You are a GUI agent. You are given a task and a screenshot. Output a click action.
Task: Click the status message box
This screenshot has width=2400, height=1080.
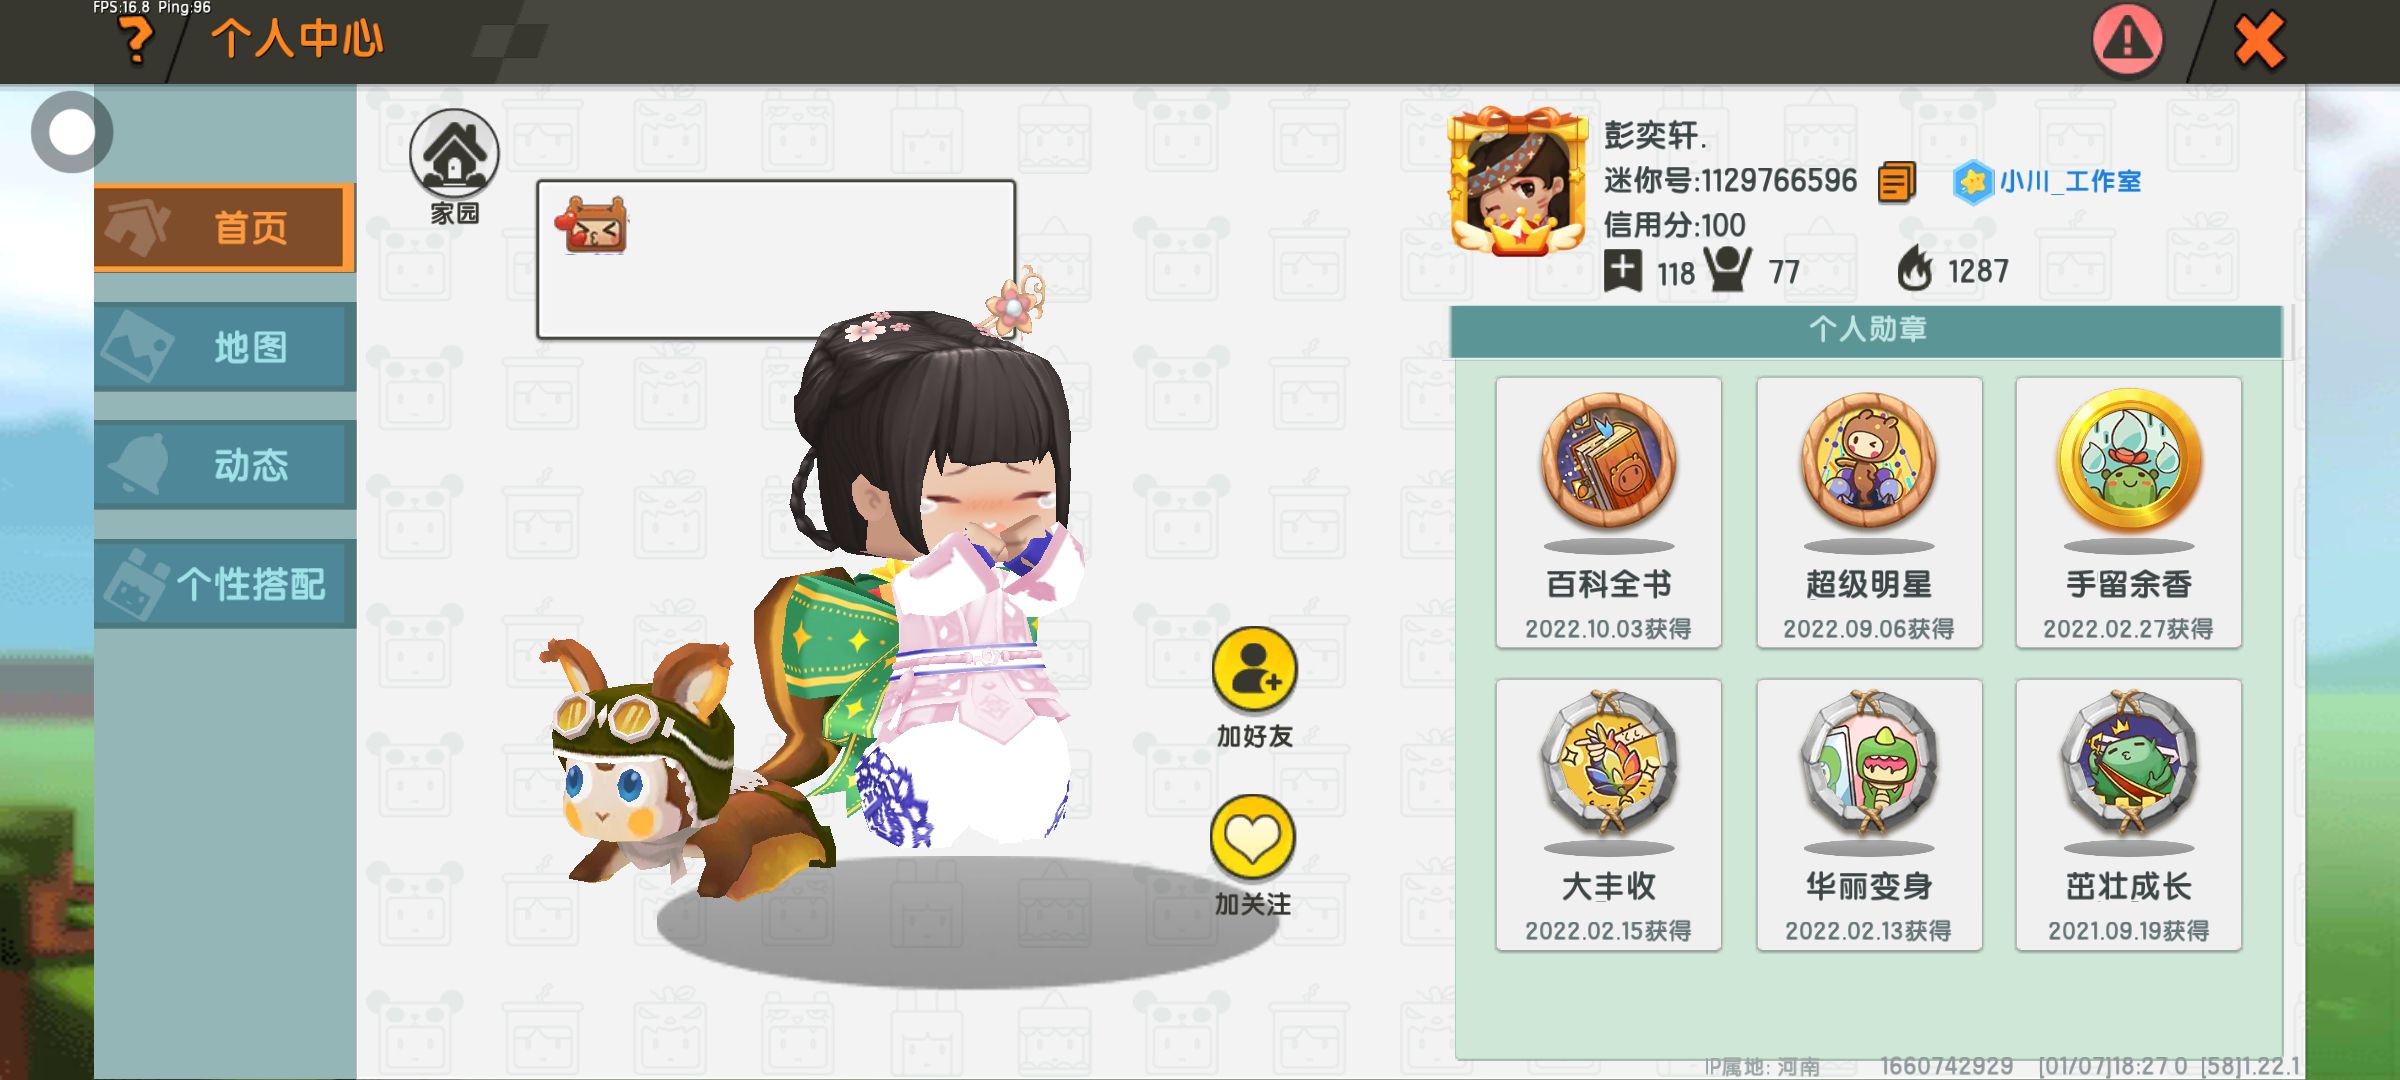point(776,260)
